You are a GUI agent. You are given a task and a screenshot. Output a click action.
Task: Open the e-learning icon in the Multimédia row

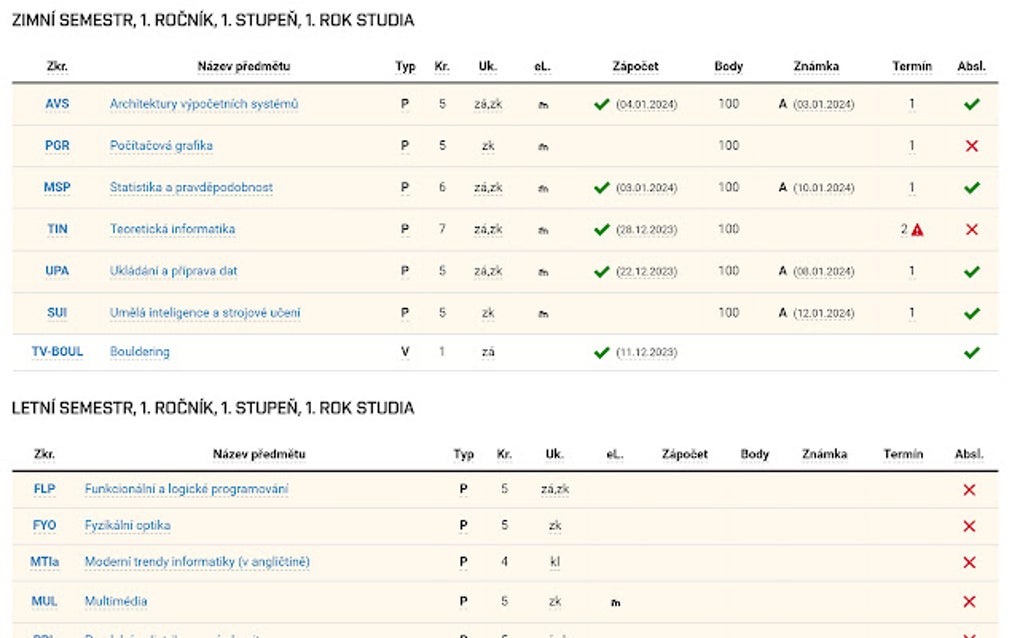tap(615, 603)
